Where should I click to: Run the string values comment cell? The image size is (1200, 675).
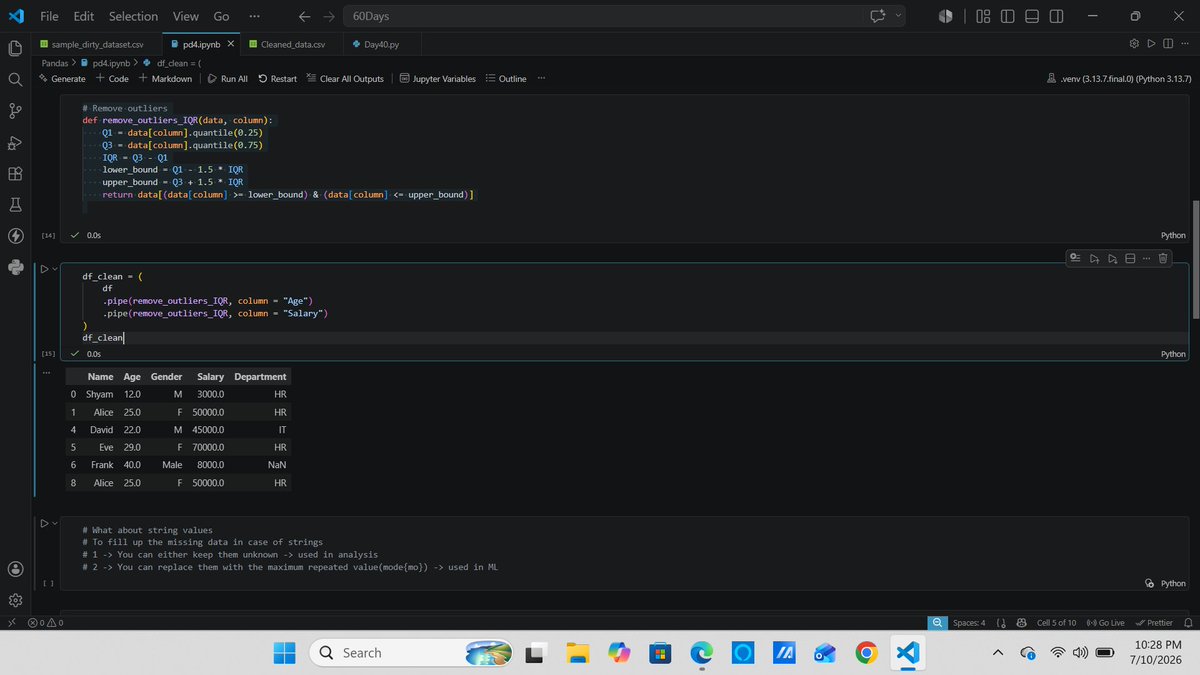pos(44,523)
